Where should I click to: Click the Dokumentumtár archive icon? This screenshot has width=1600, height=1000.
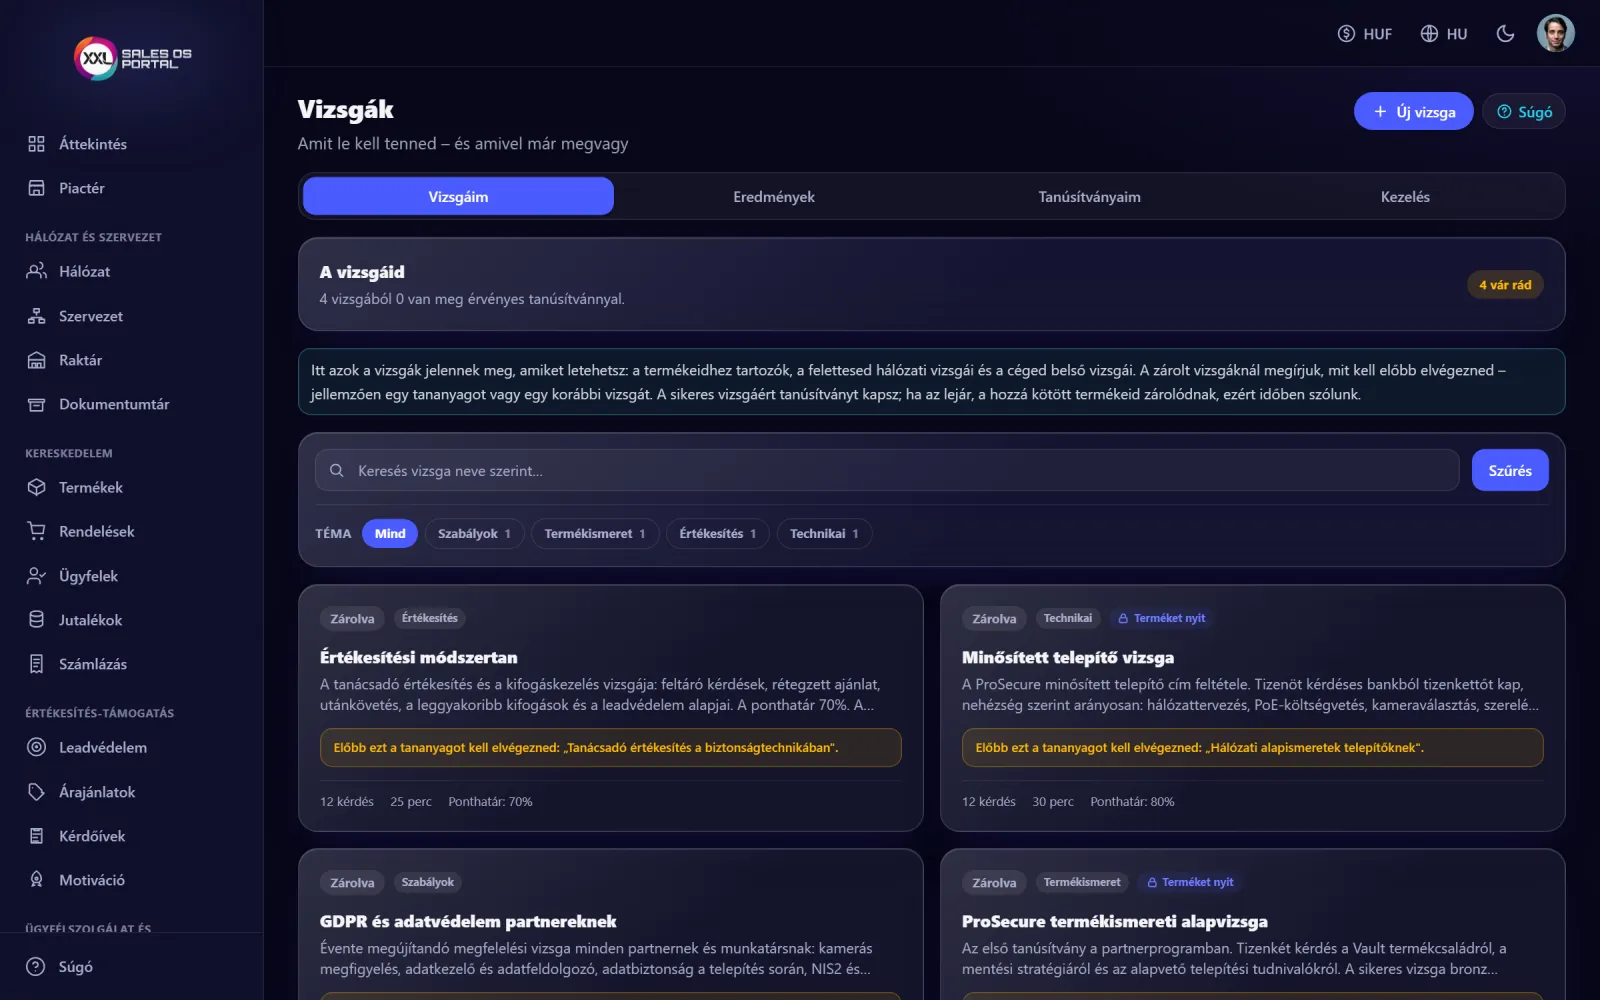pos(37,404)
